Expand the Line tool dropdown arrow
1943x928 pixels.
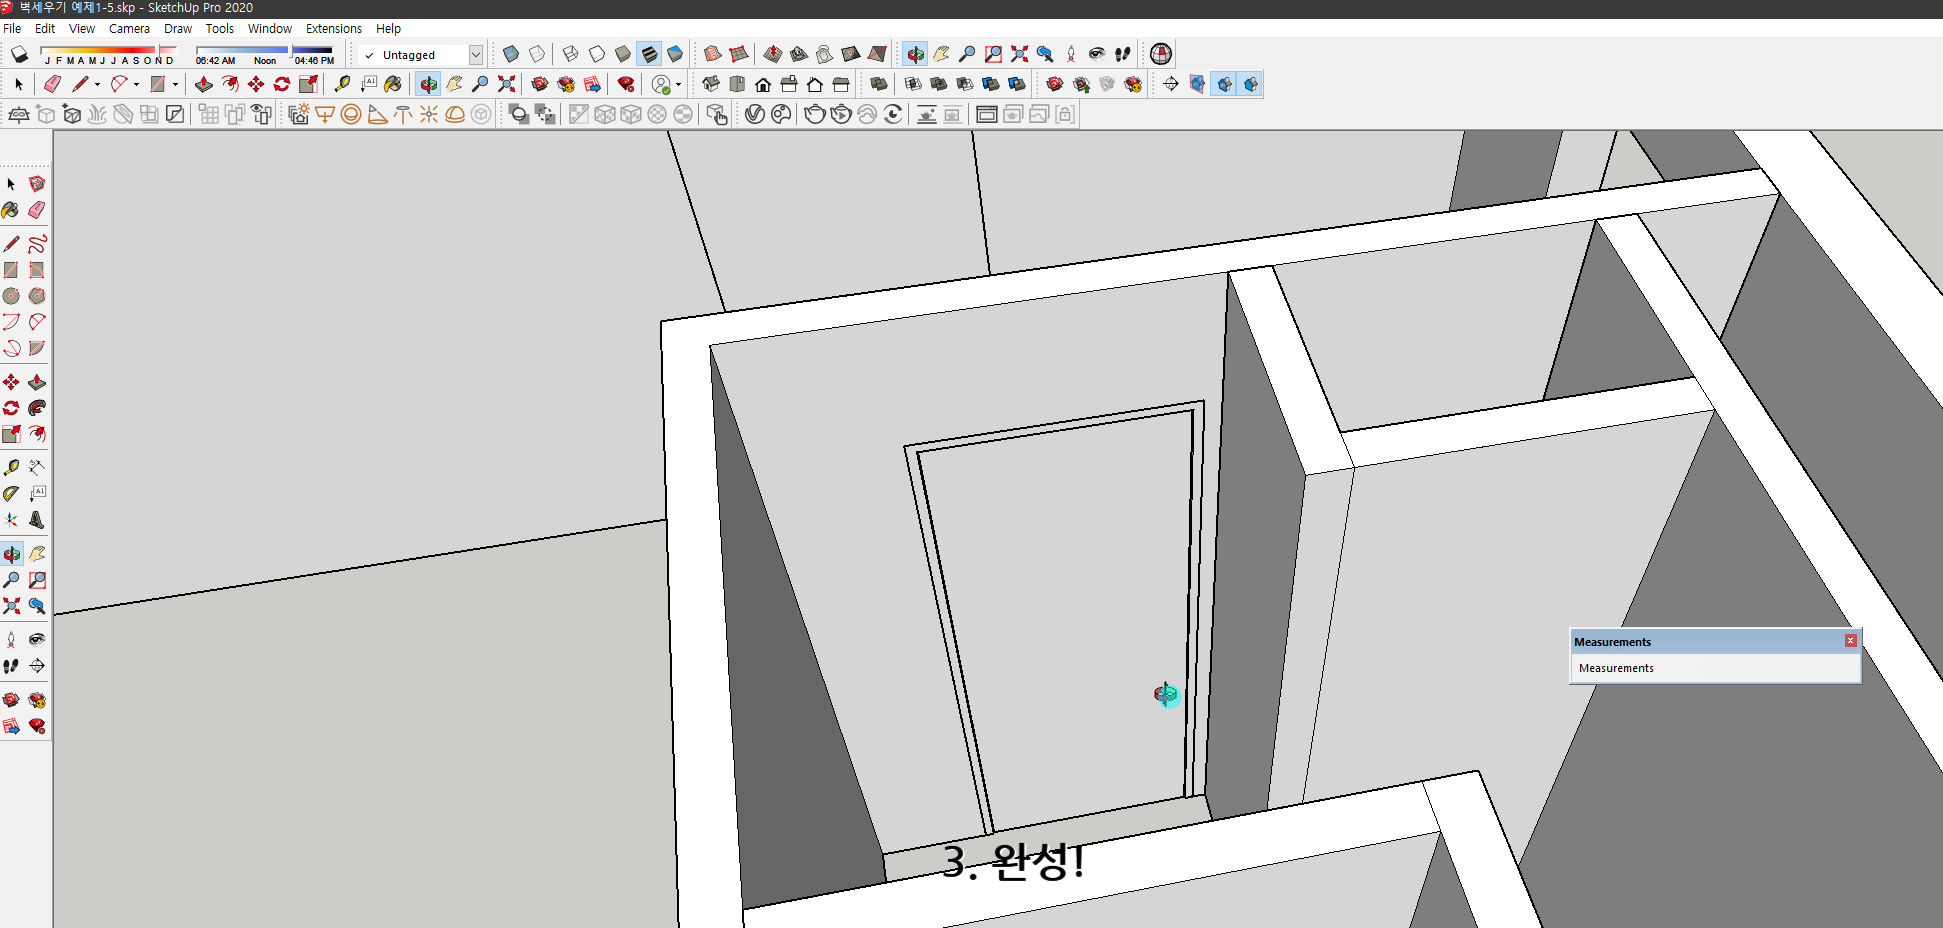(x=97, y=84)
